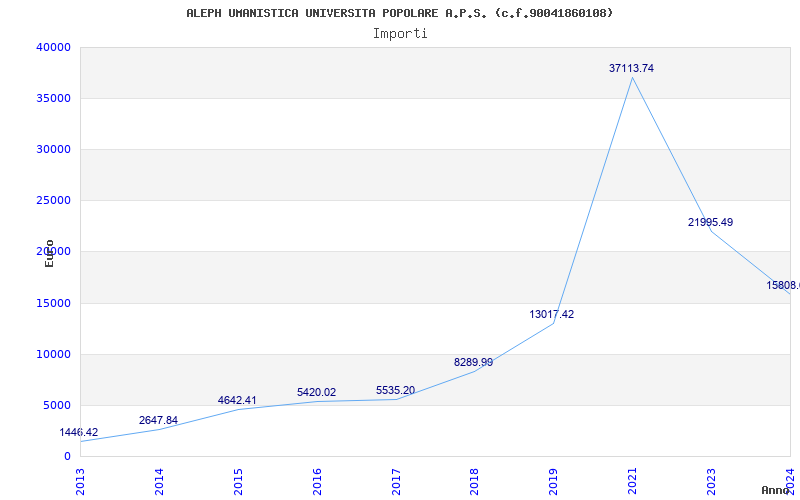This screenshot has width=800, height=500.
Task: Click the y-axis value 5000
Action: coord(56,406)
